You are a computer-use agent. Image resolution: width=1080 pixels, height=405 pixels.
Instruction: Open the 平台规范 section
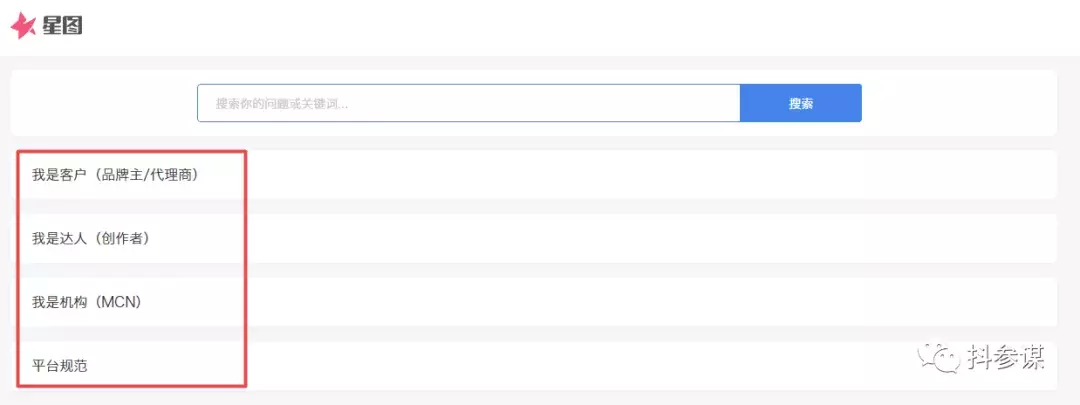pos(534,366)
